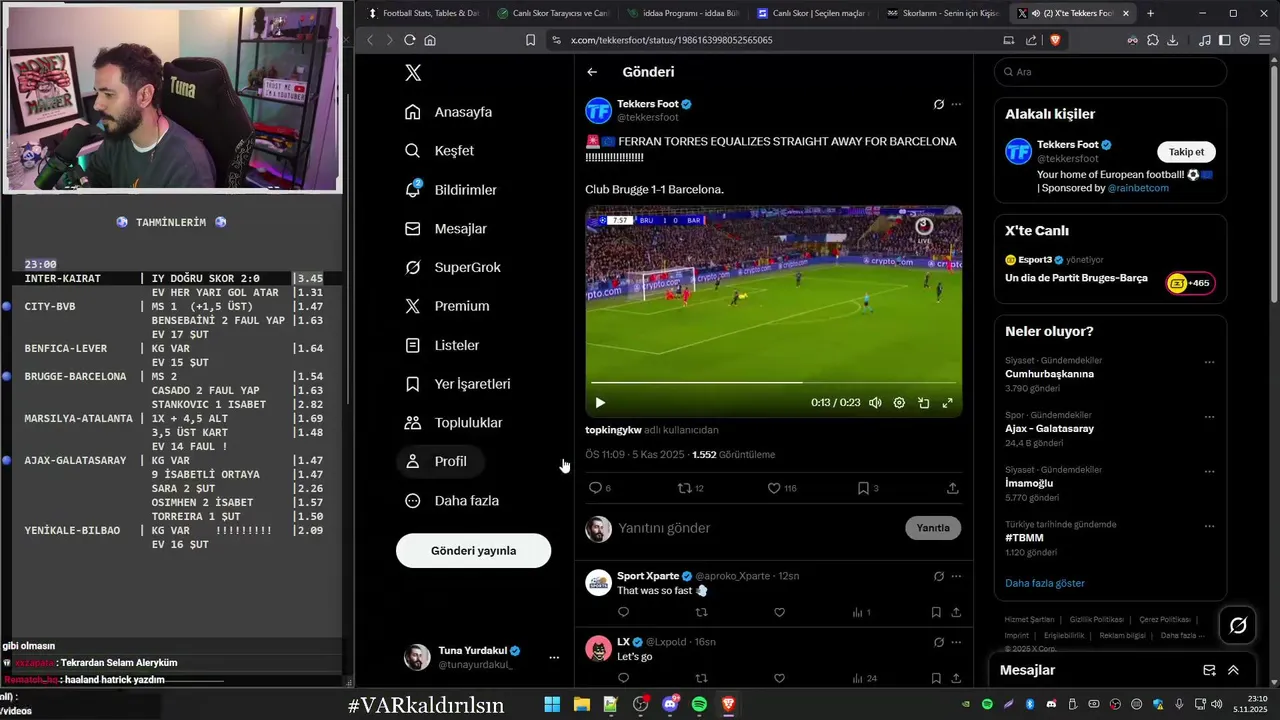Viewport: 1280px width, 720px height.
Task: Open Topluluklar communities
Action: pos(454,423)
